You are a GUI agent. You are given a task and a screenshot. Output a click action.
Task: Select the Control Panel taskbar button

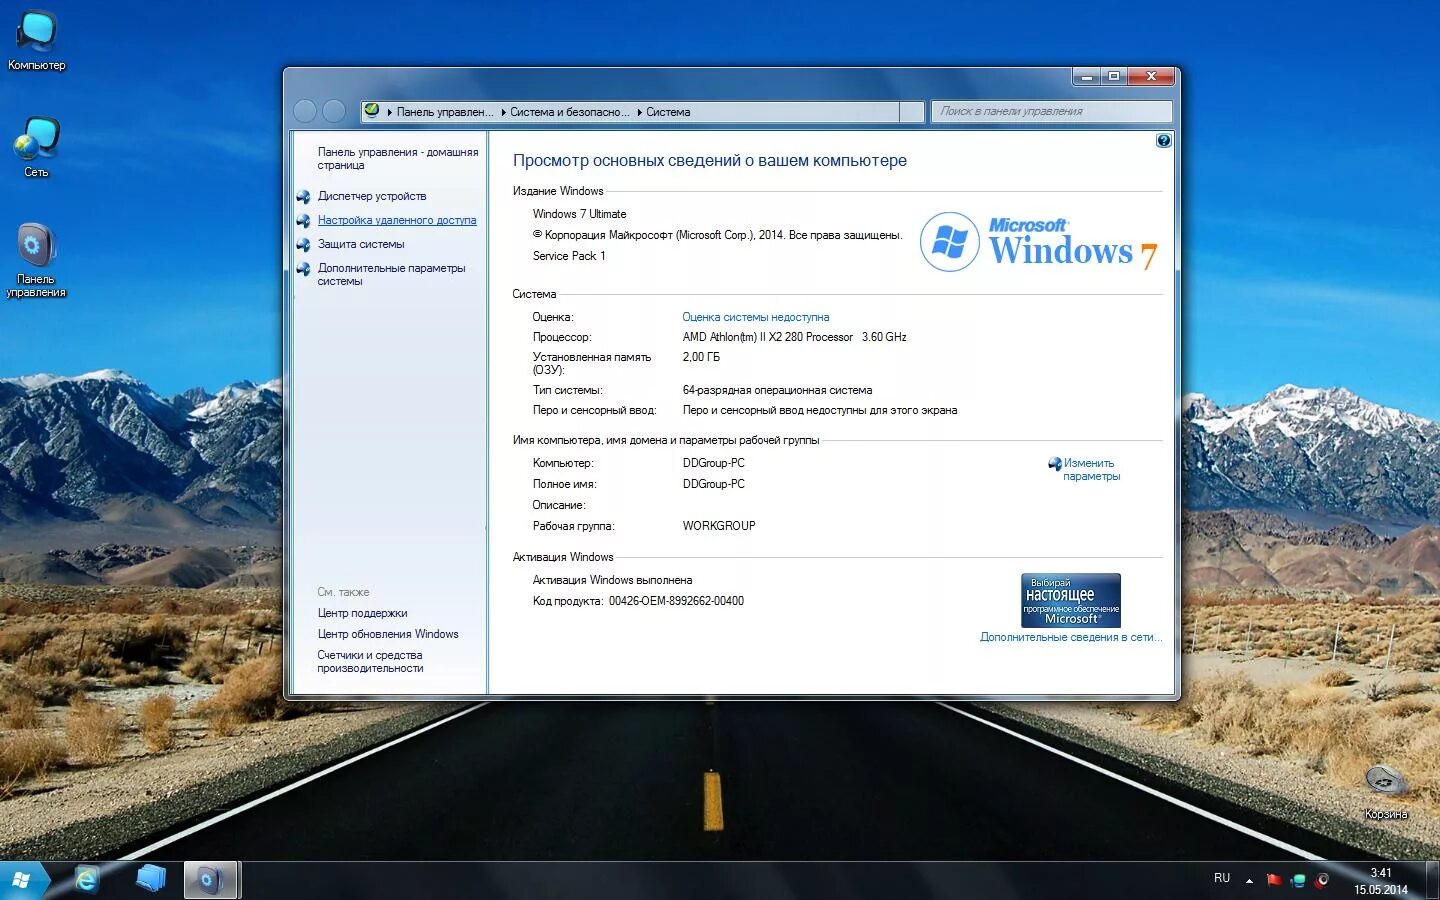point(210,880)
